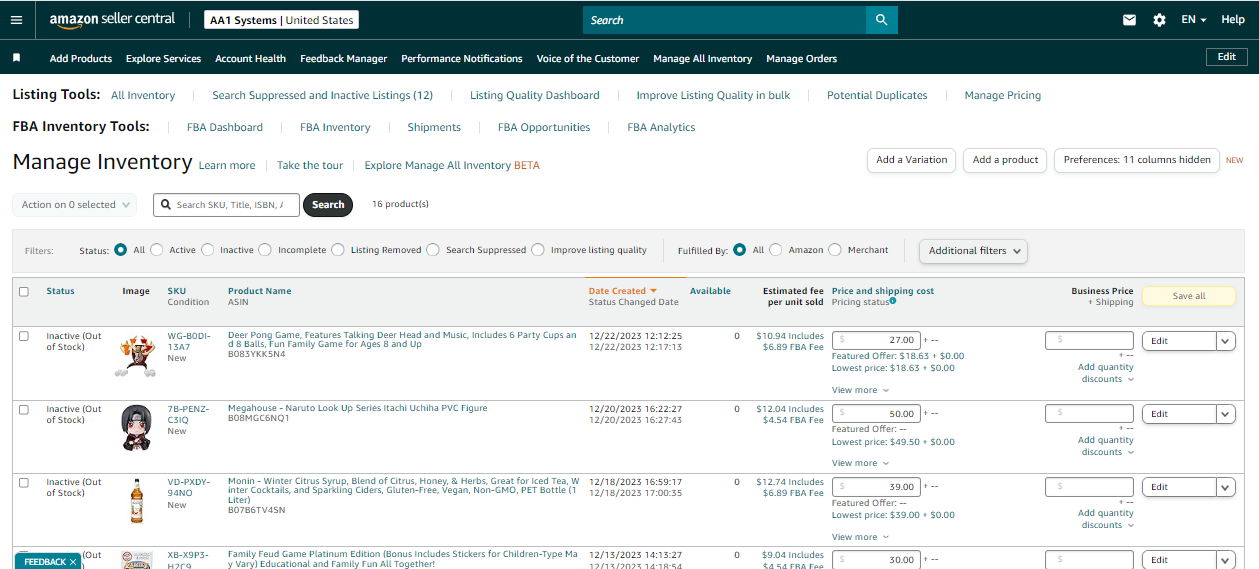Open Voice of the Customer
The height and width of the screenshot is (569, 1259).
[x=588, y=59]
